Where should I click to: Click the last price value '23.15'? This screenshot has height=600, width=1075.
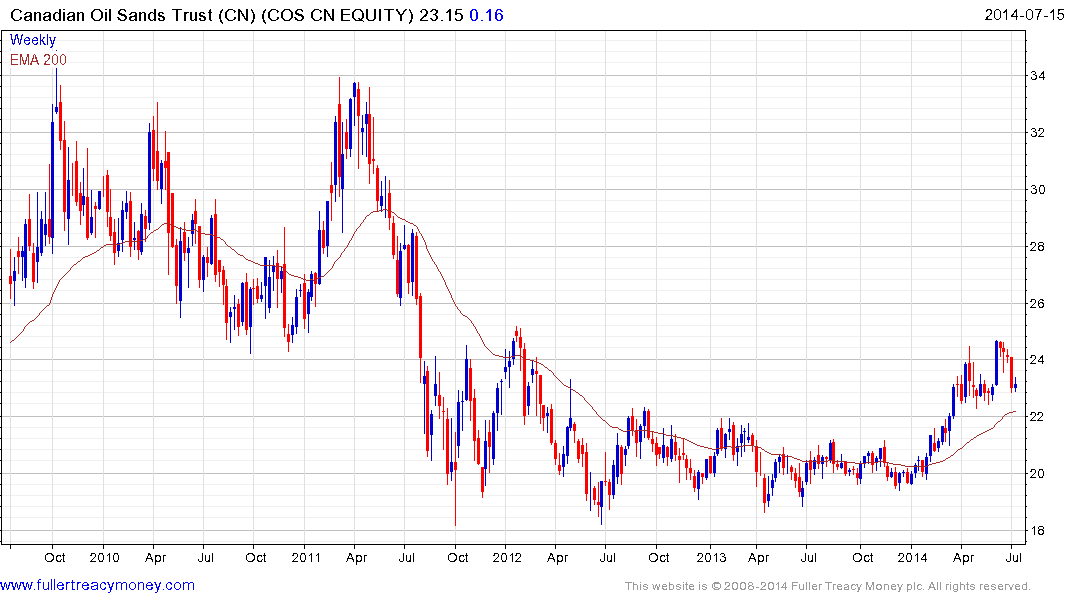[x=442, y=15]
